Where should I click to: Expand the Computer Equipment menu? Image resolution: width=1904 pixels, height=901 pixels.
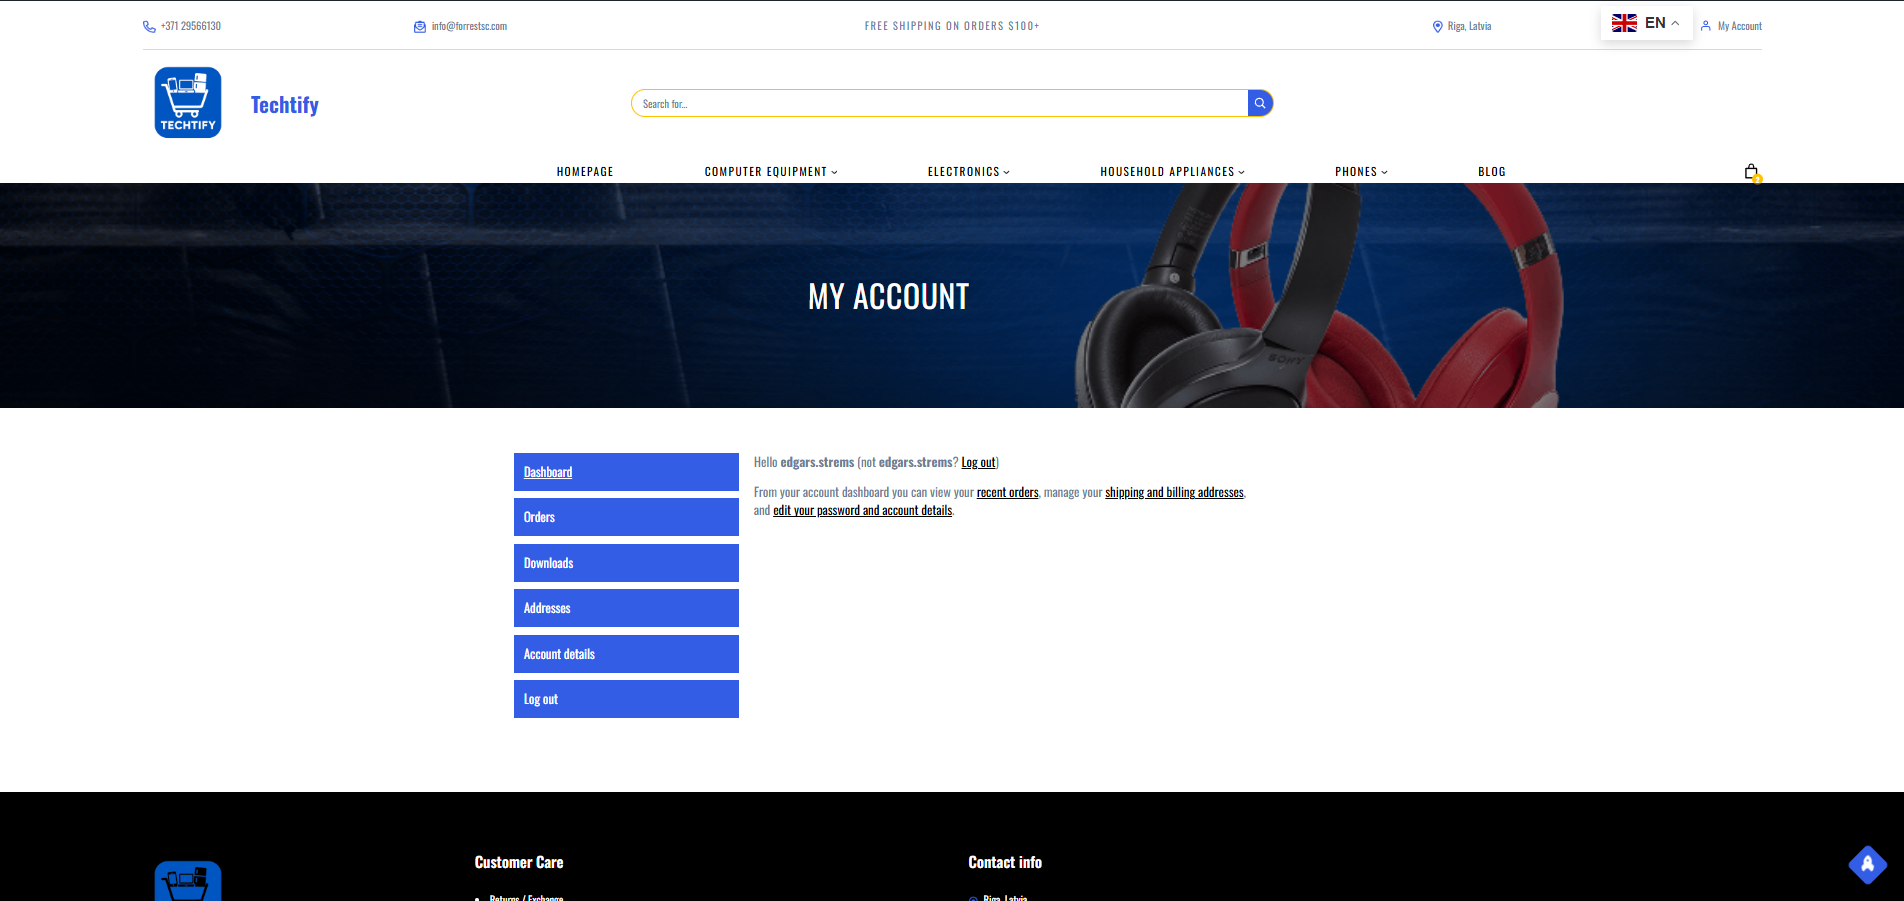click(770, 172)
